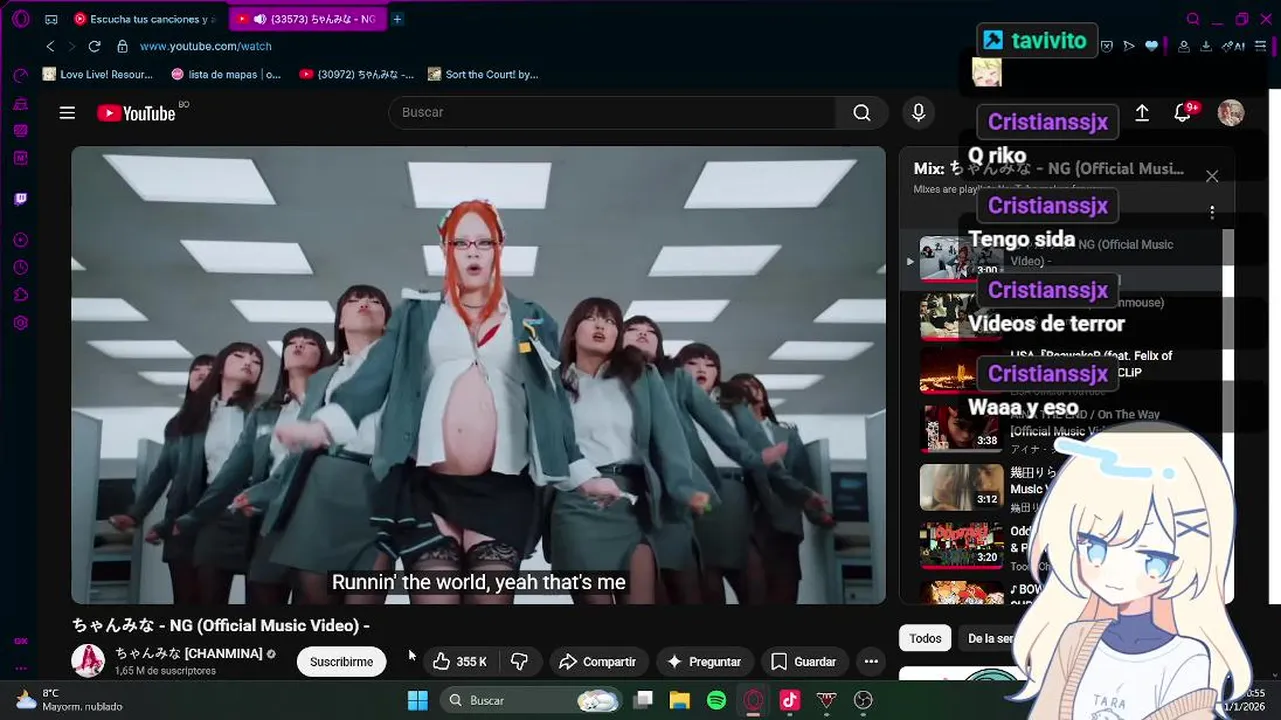
Task: Open Twitch panel in the Opera sidebar
Action: (20, 199)
